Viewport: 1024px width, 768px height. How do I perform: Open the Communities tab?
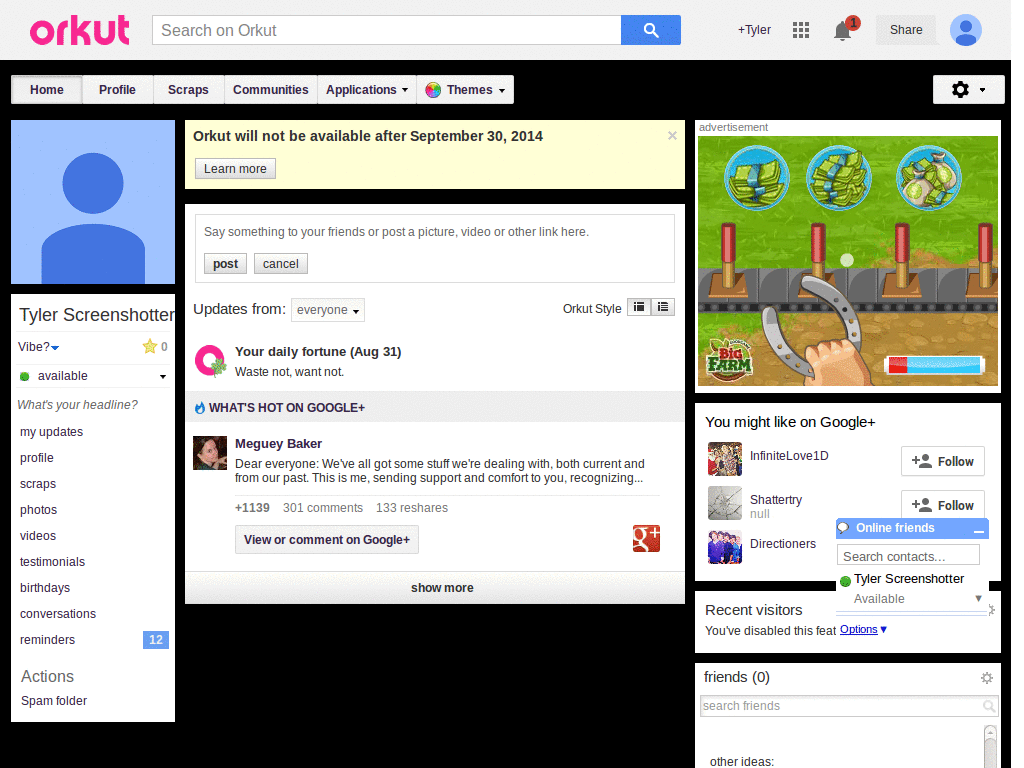coord(270,89)
